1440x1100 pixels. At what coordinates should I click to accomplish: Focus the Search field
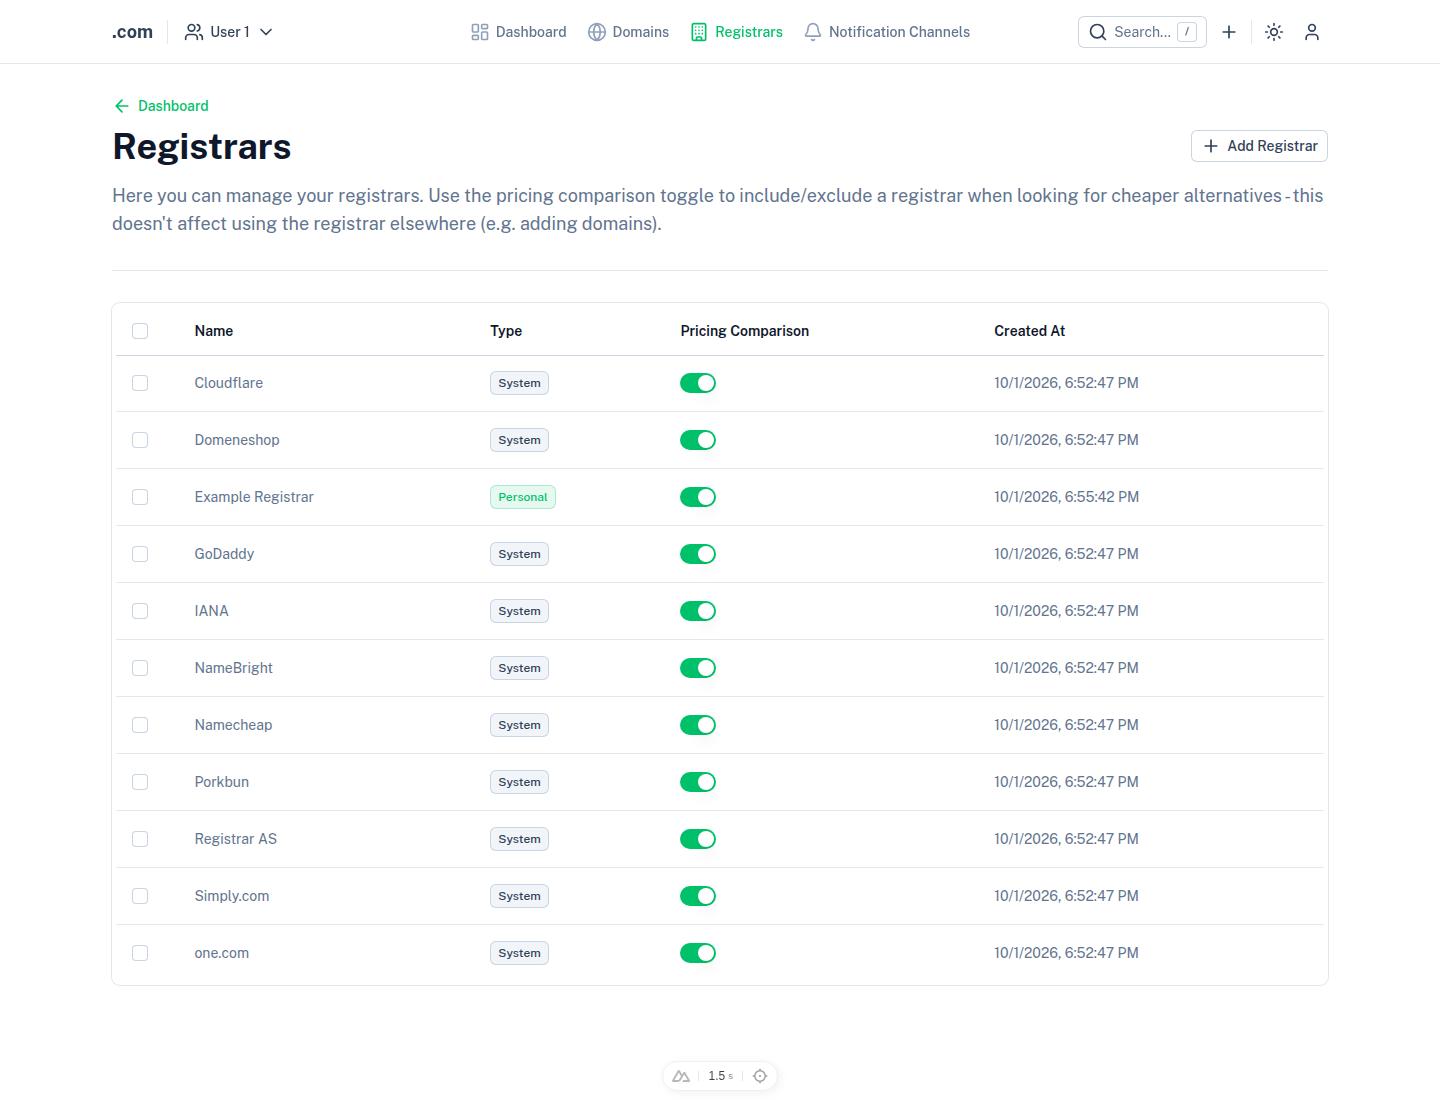1142,32
